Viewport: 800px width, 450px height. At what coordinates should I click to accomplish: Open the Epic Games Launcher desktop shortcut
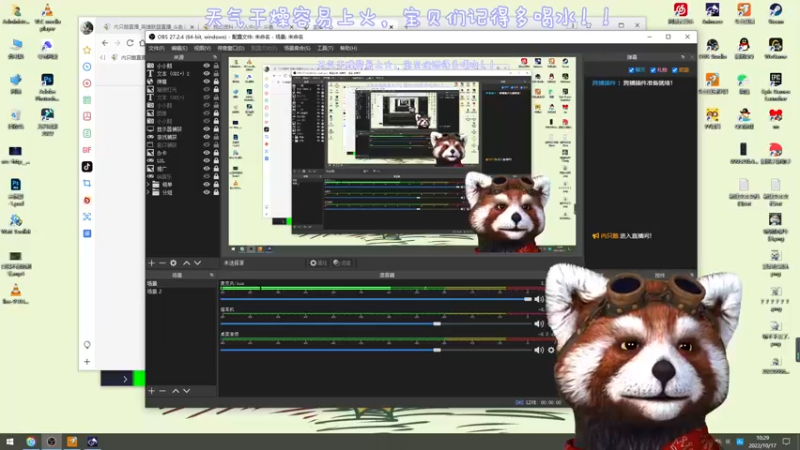tap(776, 87)
